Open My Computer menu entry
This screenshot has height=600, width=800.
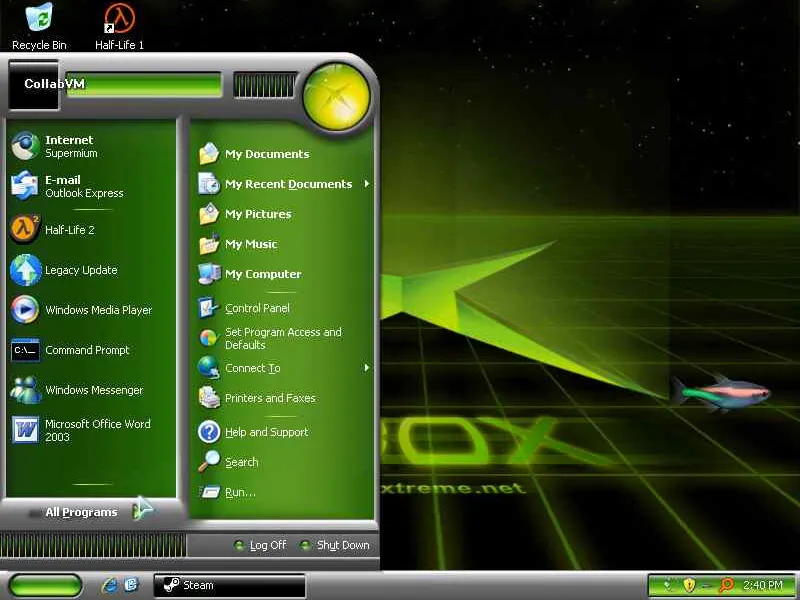pos(282,274)
